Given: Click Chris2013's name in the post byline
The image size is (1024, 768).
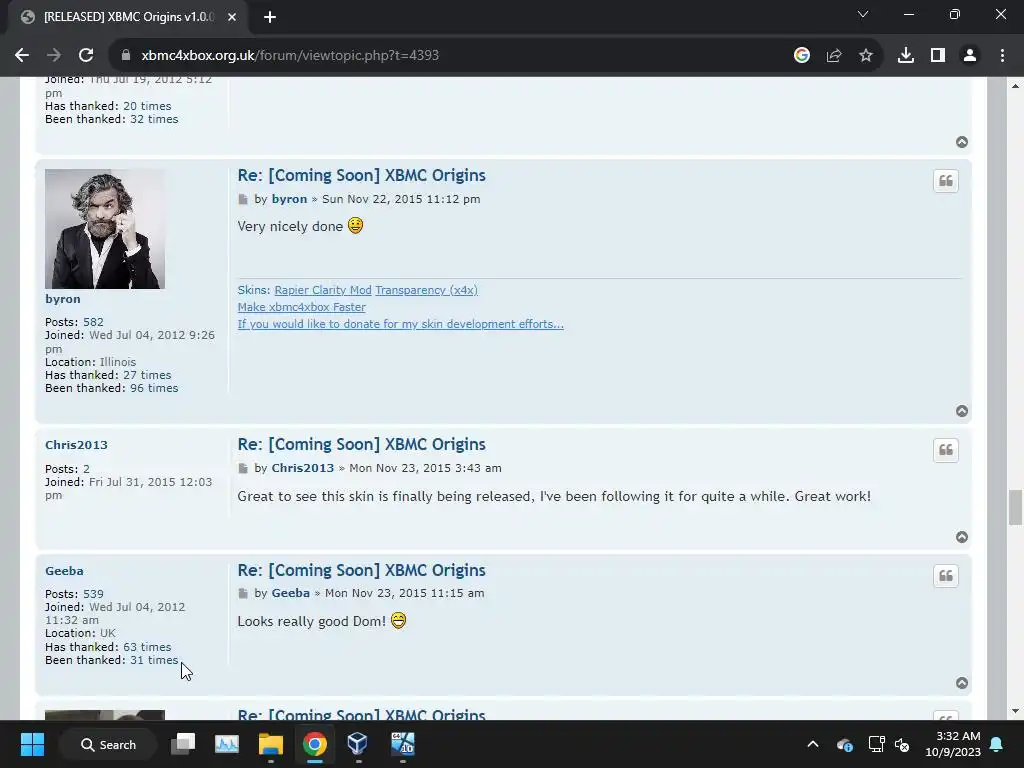Looking at the screenshot, I should click(x=302, y=468).
